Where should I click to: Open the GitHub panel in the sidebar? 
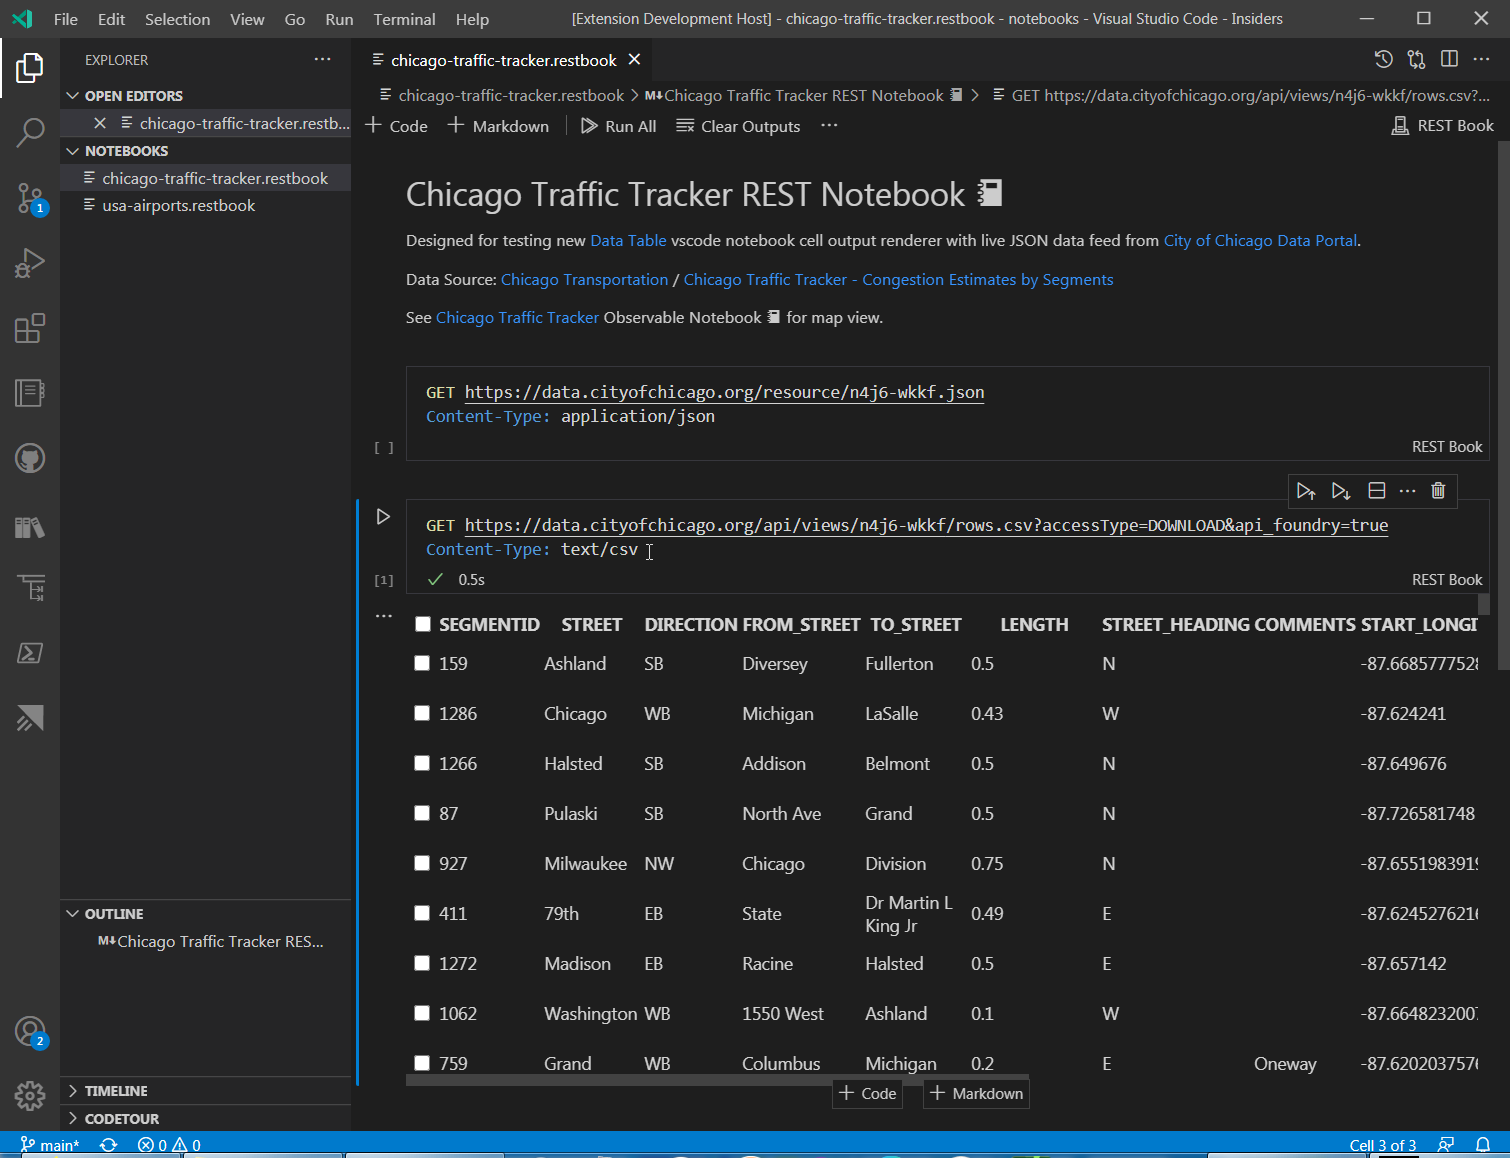[30, 459]
